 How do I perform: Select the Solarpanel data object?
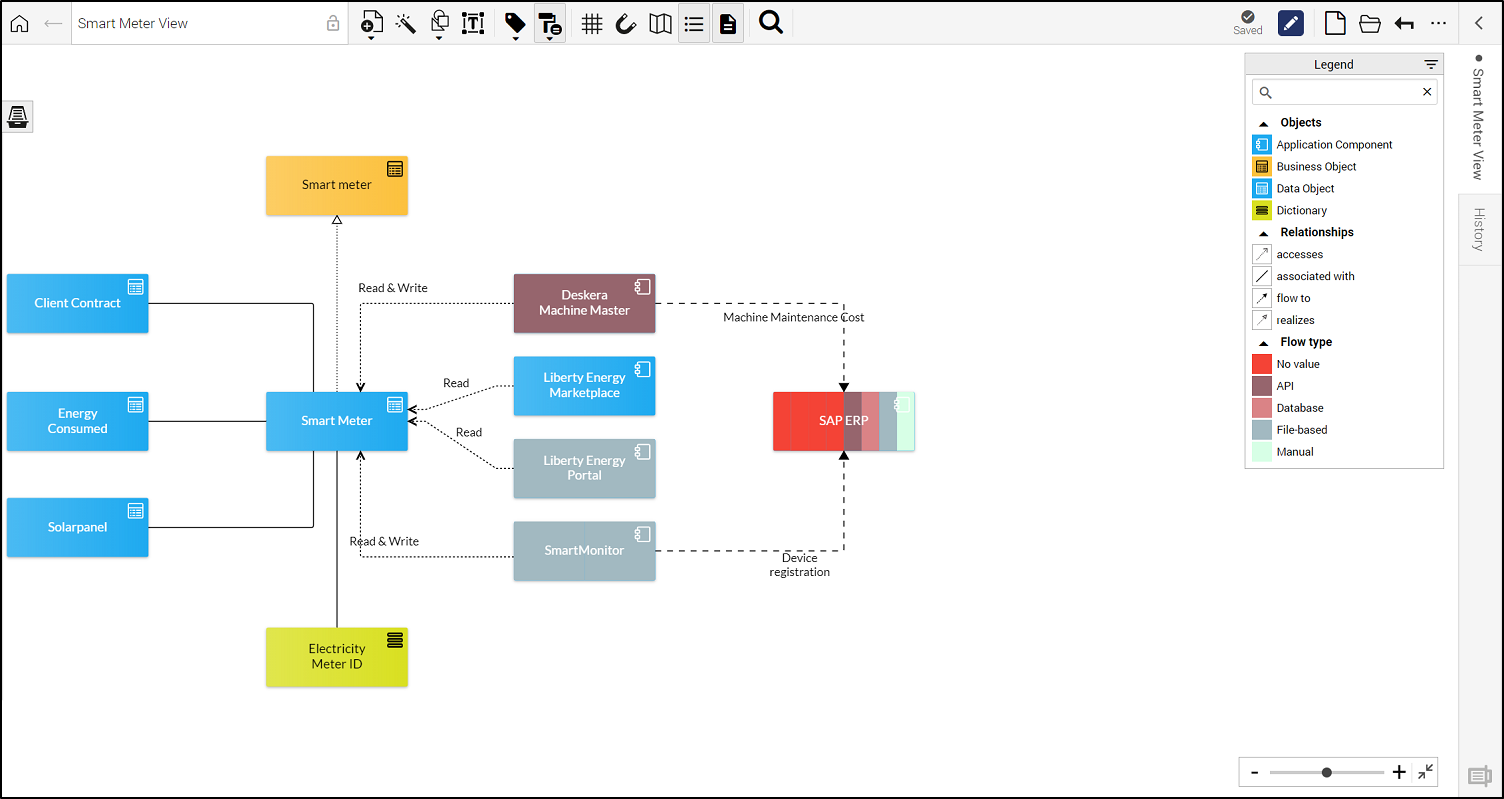77,527
